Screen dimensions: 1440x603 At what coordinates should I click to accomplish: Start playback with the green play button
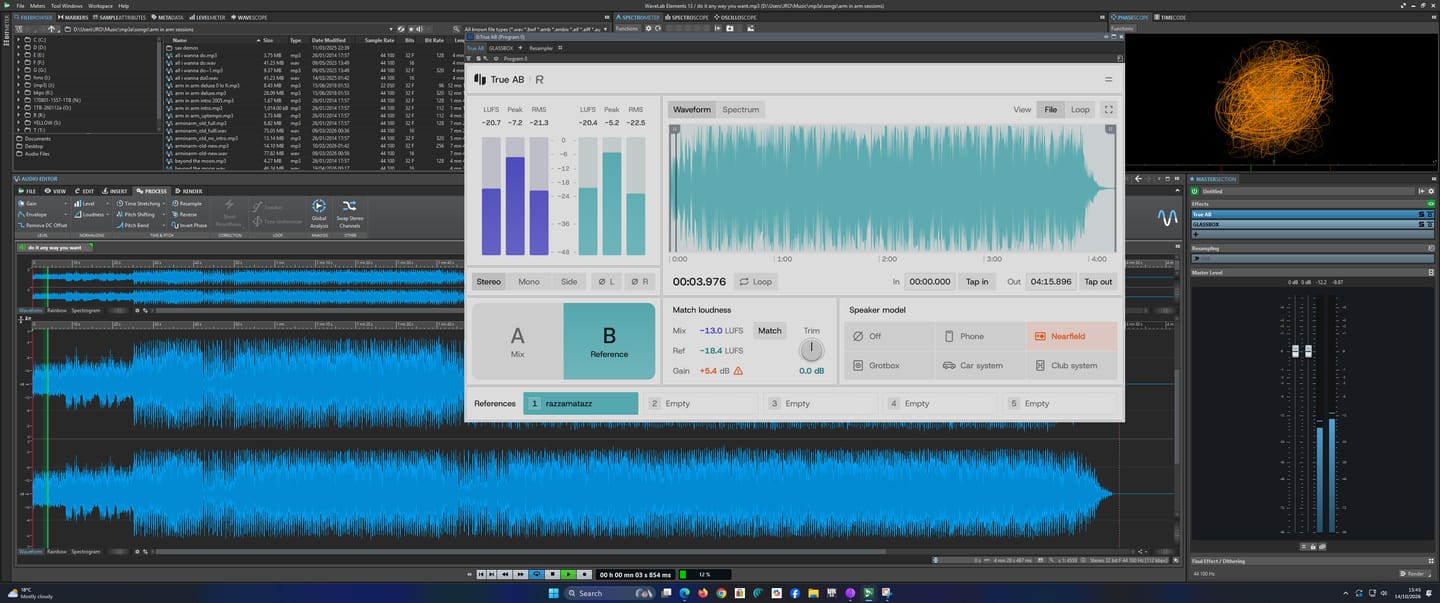568,574
